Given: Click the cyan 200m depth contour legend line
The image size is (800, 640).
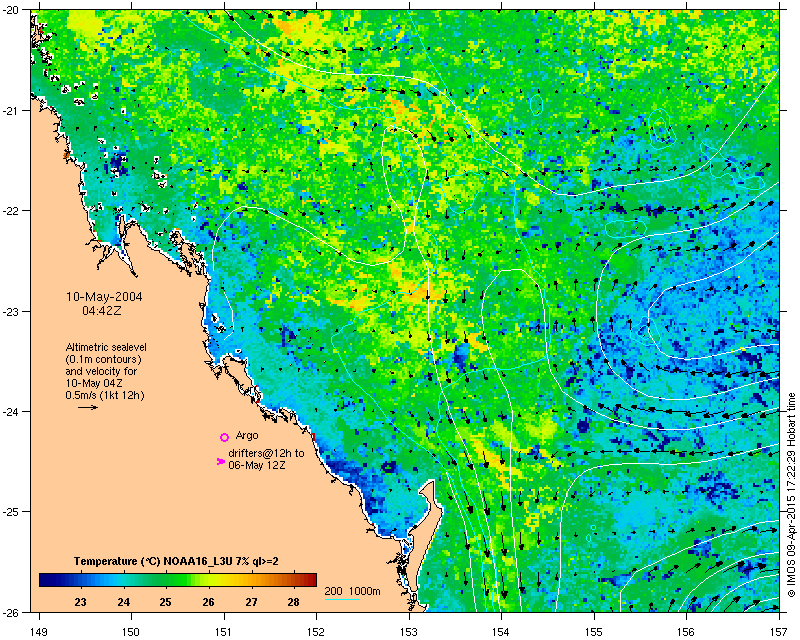Looking at the screenshot, I should point(342,599).
